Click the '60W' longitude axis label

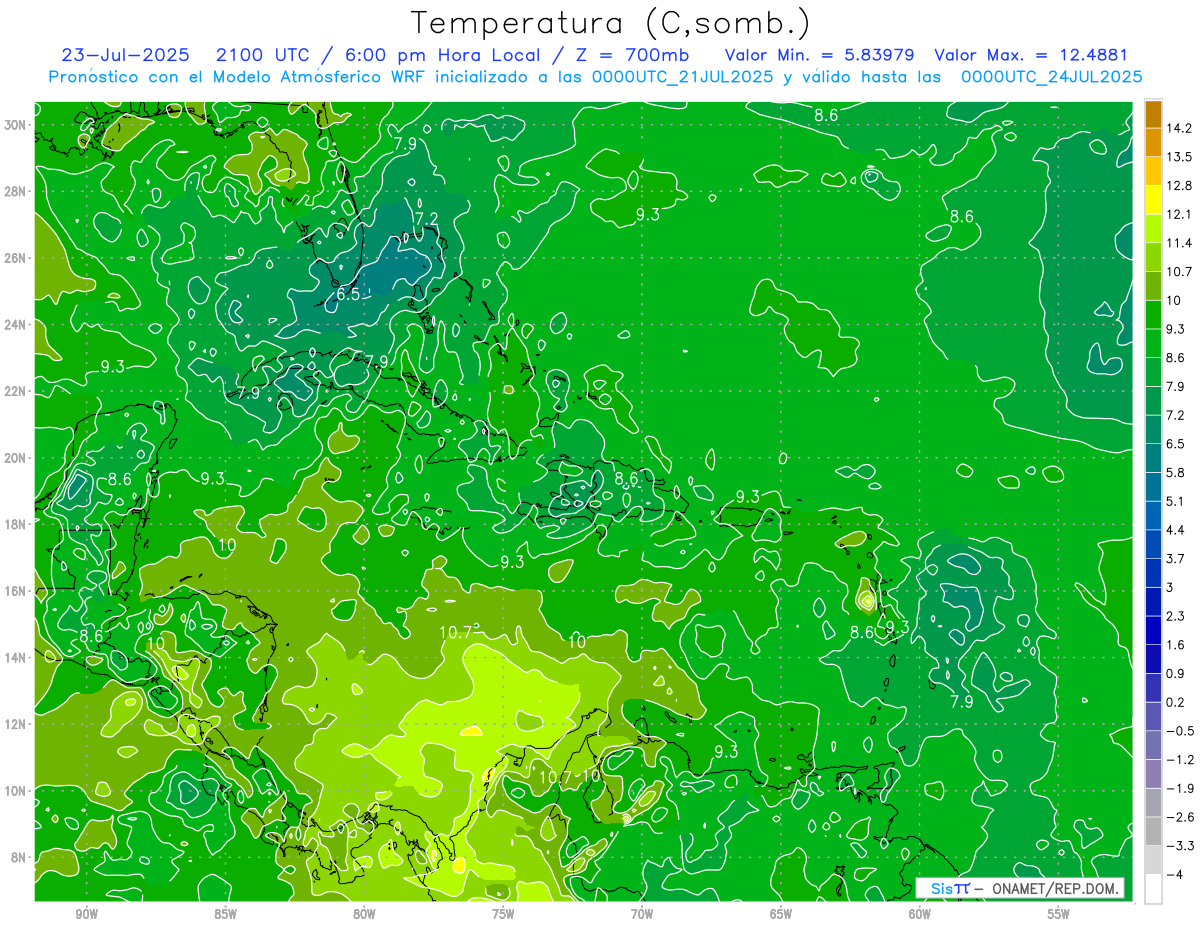click(x=920, y=914)
